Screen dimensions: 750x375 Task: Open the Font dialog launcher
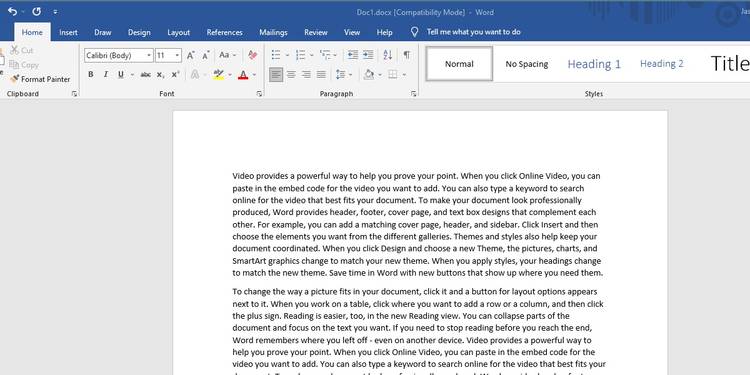(x=259, y=94)
